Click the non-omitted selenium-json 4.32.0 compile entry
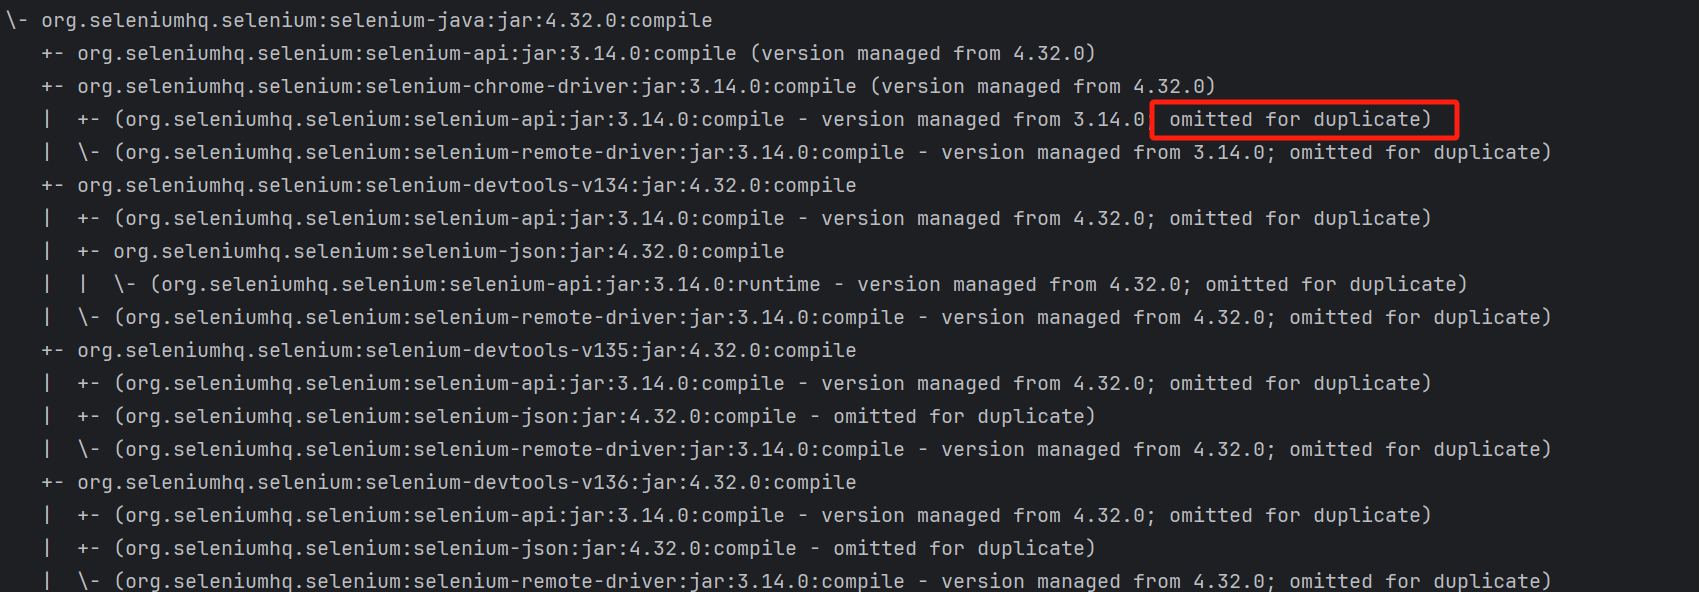Viewport: 1699px width, 592px height. [448, 251]
